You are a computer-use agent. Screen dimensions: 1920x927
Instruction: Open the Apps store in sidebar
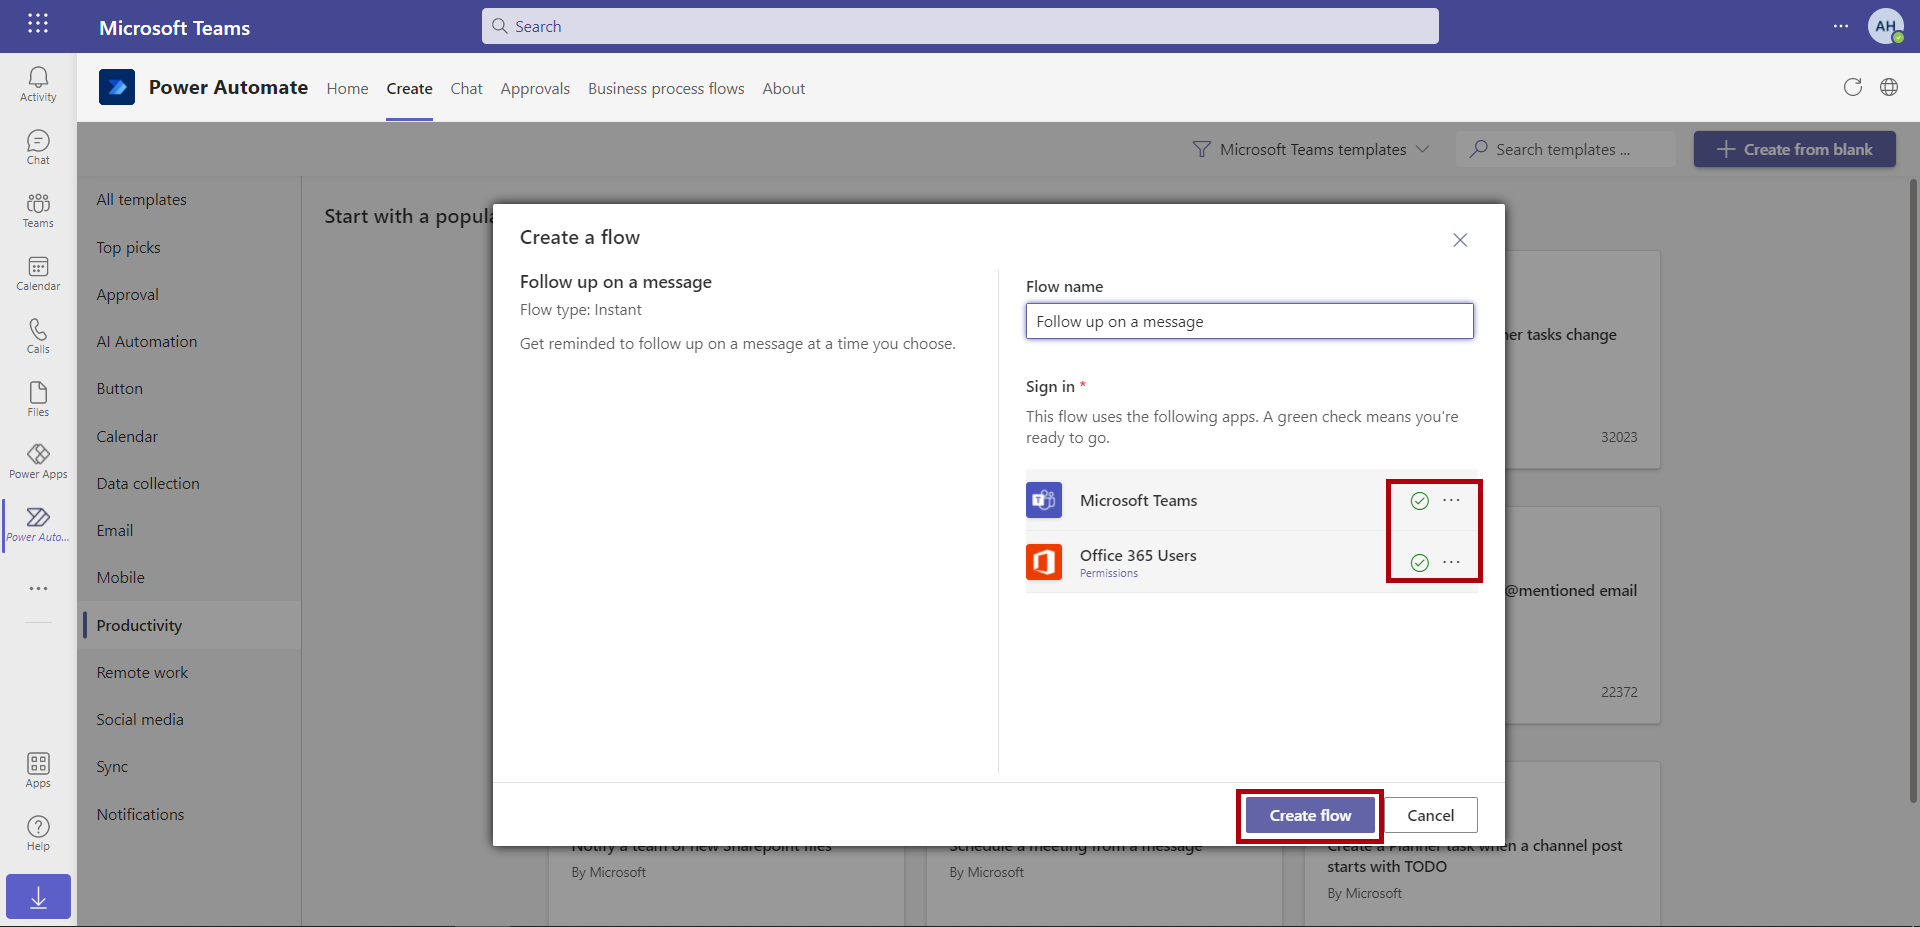click(x=38, y=770)
